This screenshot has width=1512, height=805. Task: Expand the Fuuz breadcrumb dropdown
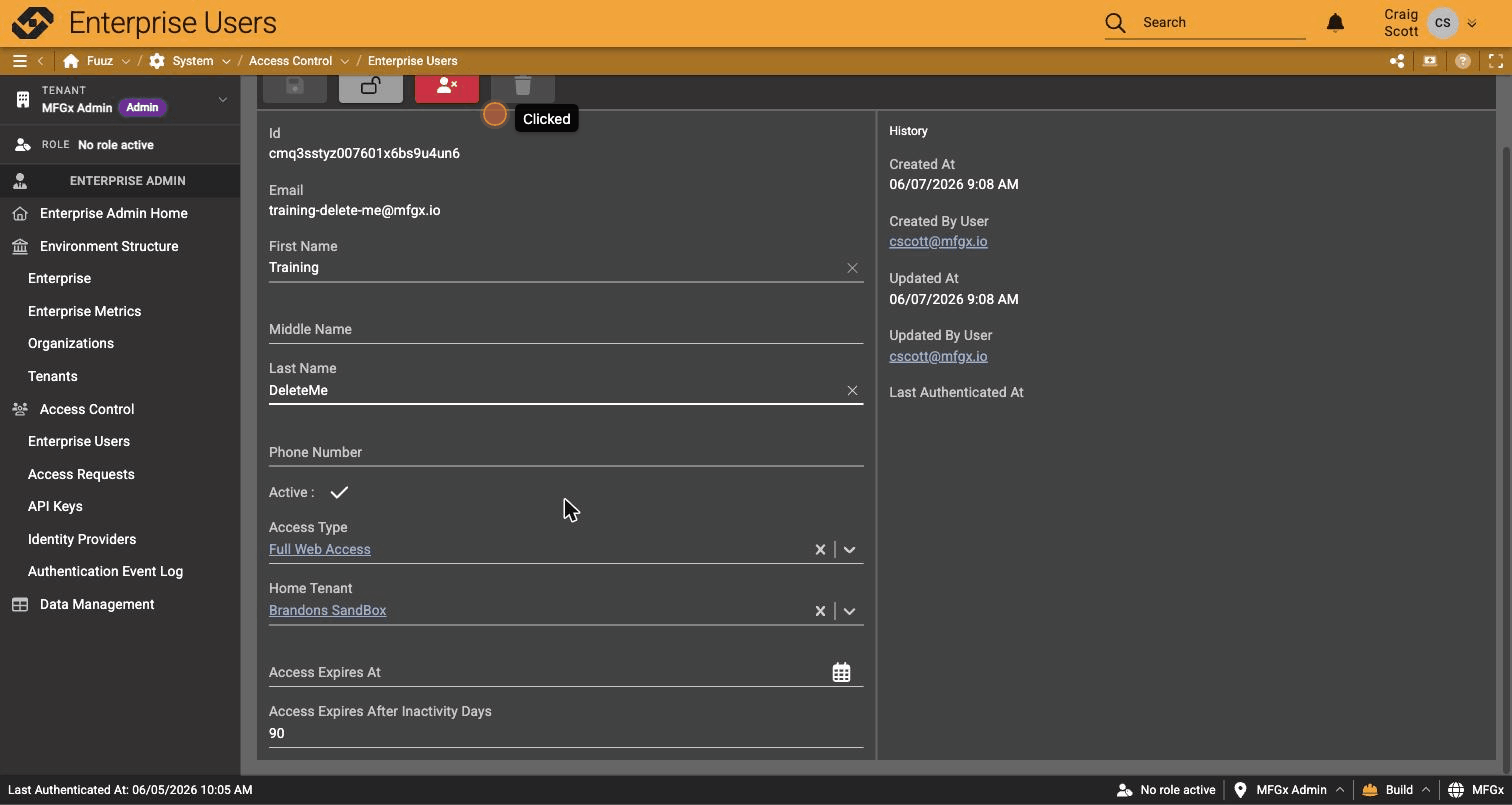(126, 62)
